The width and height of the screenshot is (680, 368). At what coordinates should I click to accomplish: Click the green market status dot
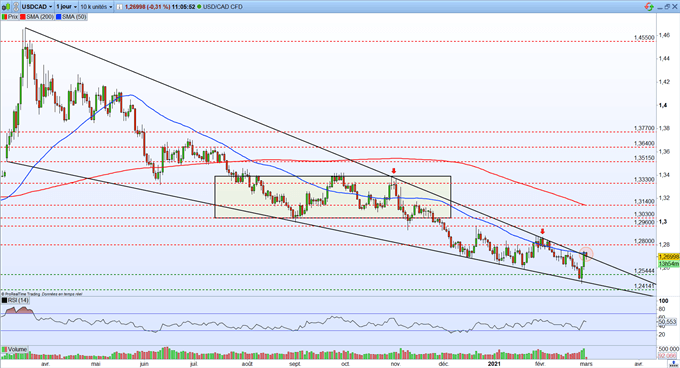[x=199, y=7]
